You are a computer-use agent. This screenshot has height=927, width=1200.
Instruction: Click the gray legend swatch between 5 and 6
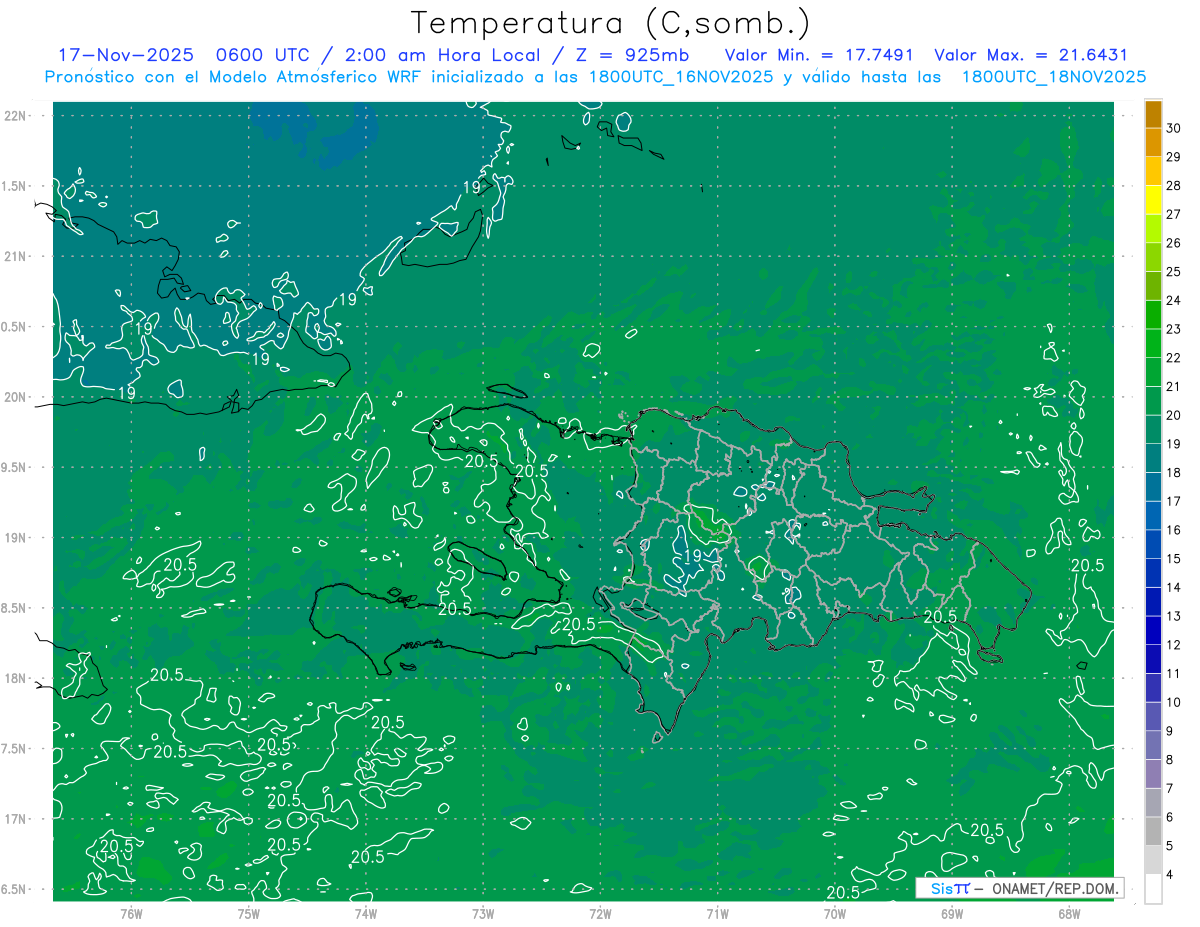point(1153,832)
